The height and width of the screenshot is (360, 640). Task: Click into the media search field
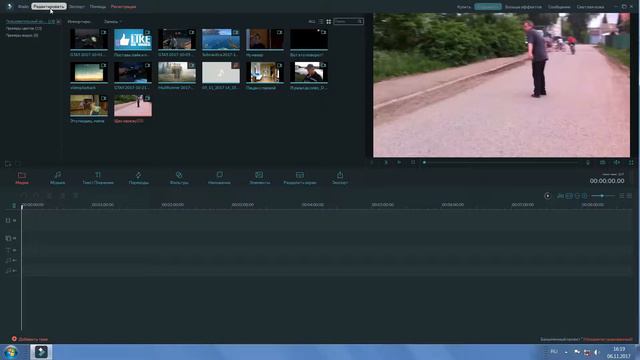(348, 21)
